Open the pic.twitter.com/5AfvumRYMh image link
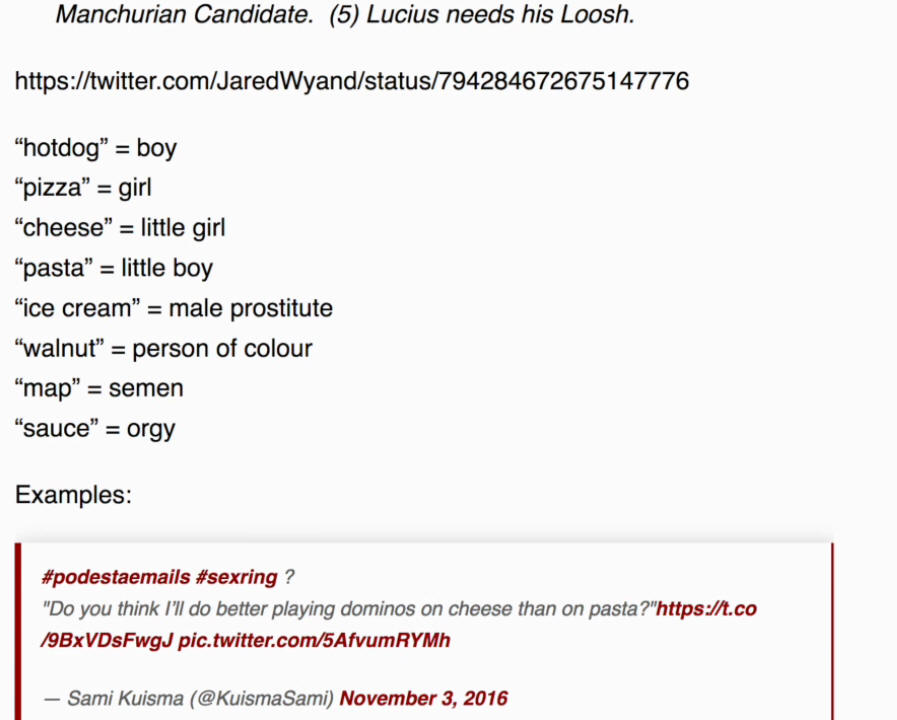This screenshot has width=897, height=720. click(314, 640)
